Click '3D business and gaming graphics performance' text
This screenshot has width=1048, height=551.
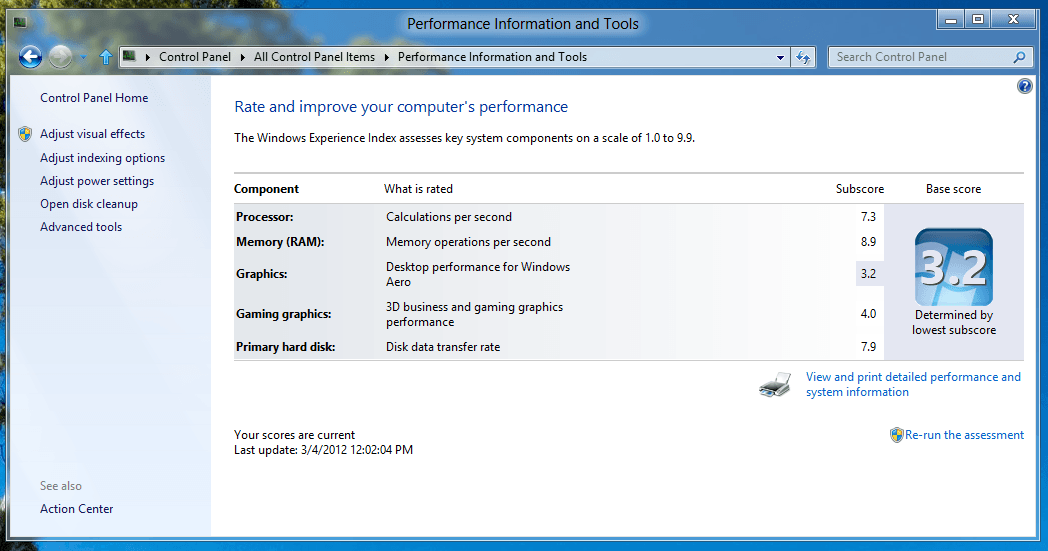pos(475,314)
